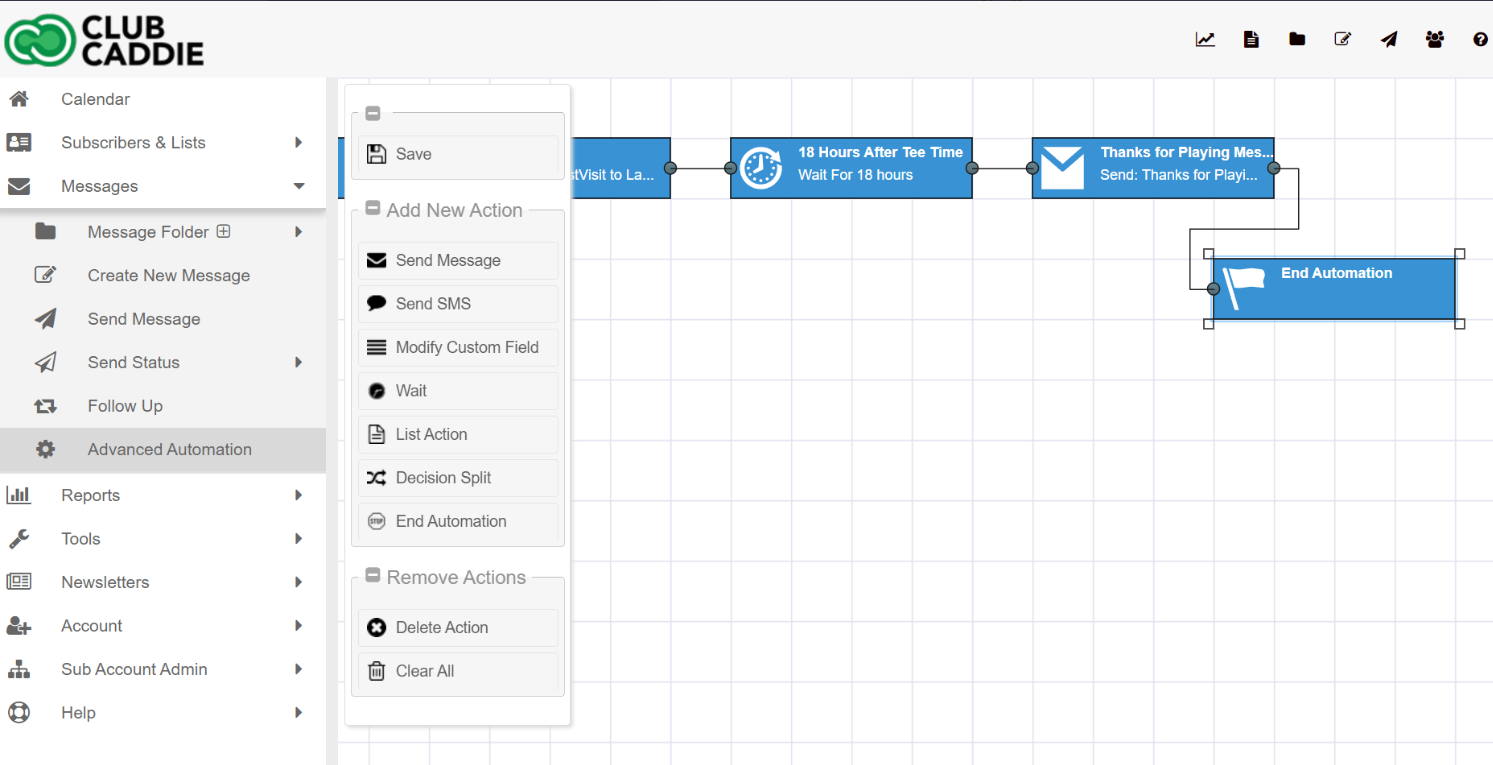Viewport: 1493px width, 765px height.
Task: Collapse the Add New Action section
Action: pos(373,209)
